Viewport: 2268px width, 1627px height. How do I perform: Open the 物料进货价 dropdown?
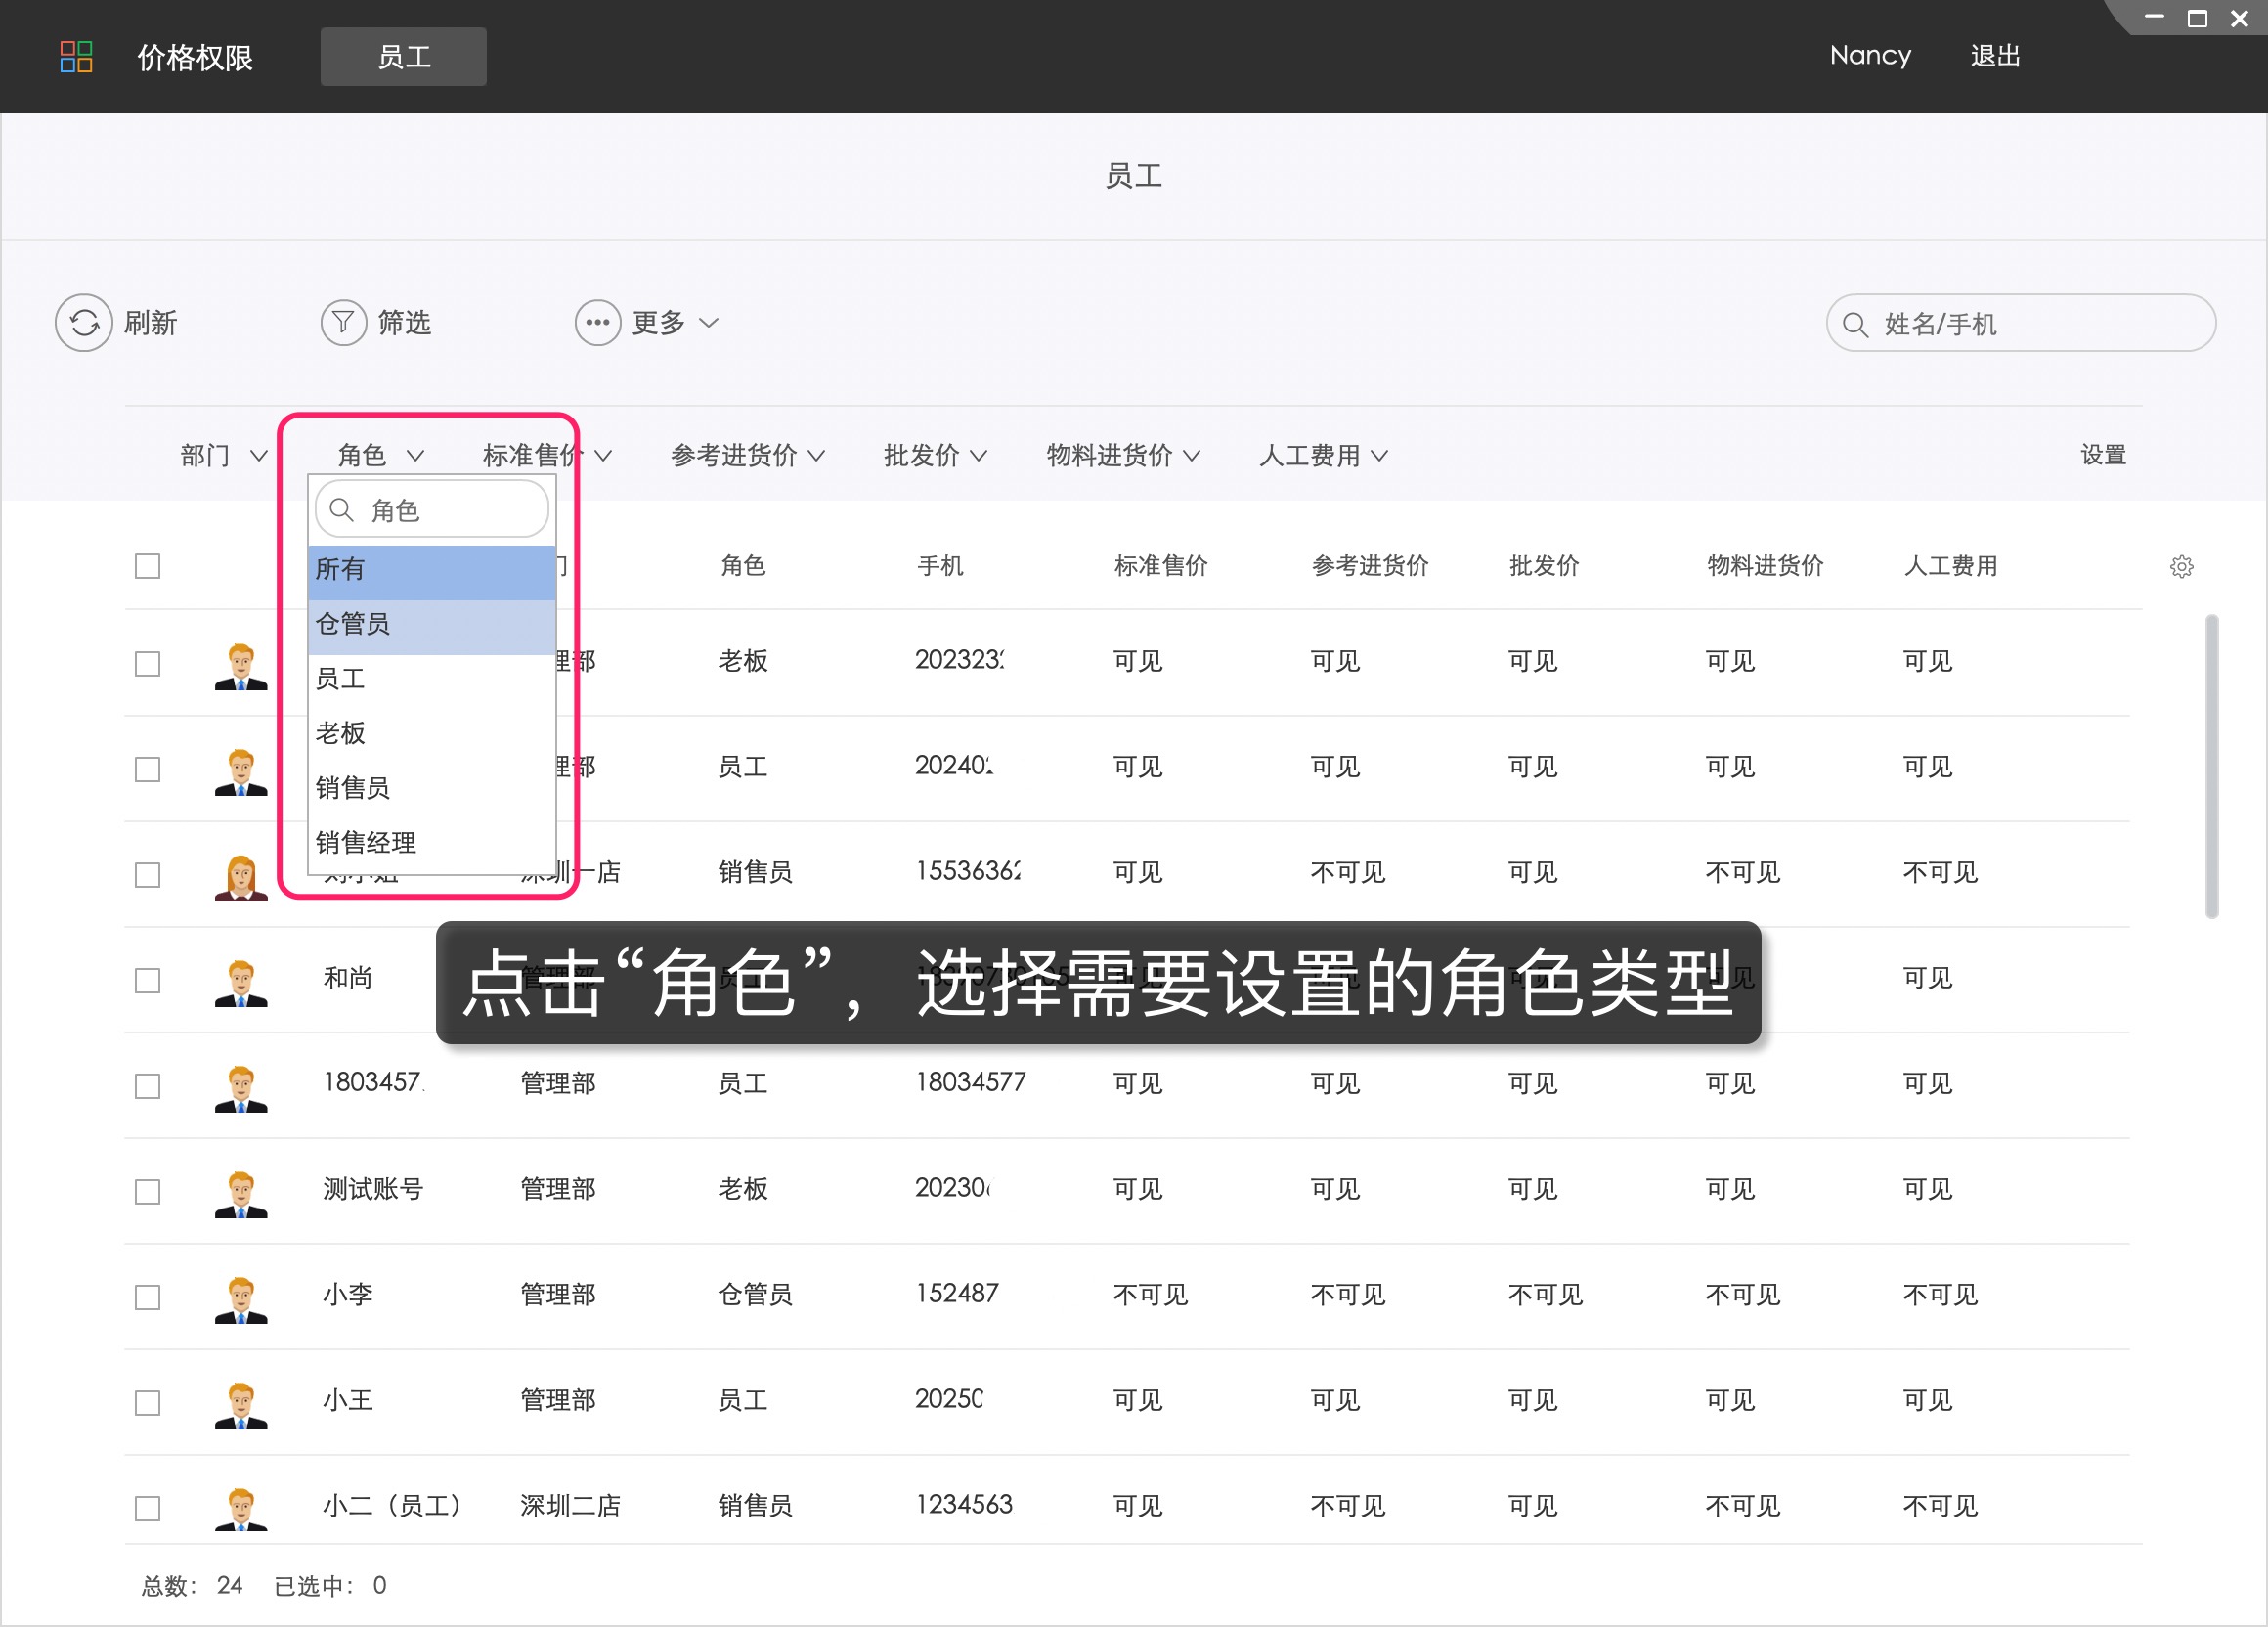[x=1122, y=455]
